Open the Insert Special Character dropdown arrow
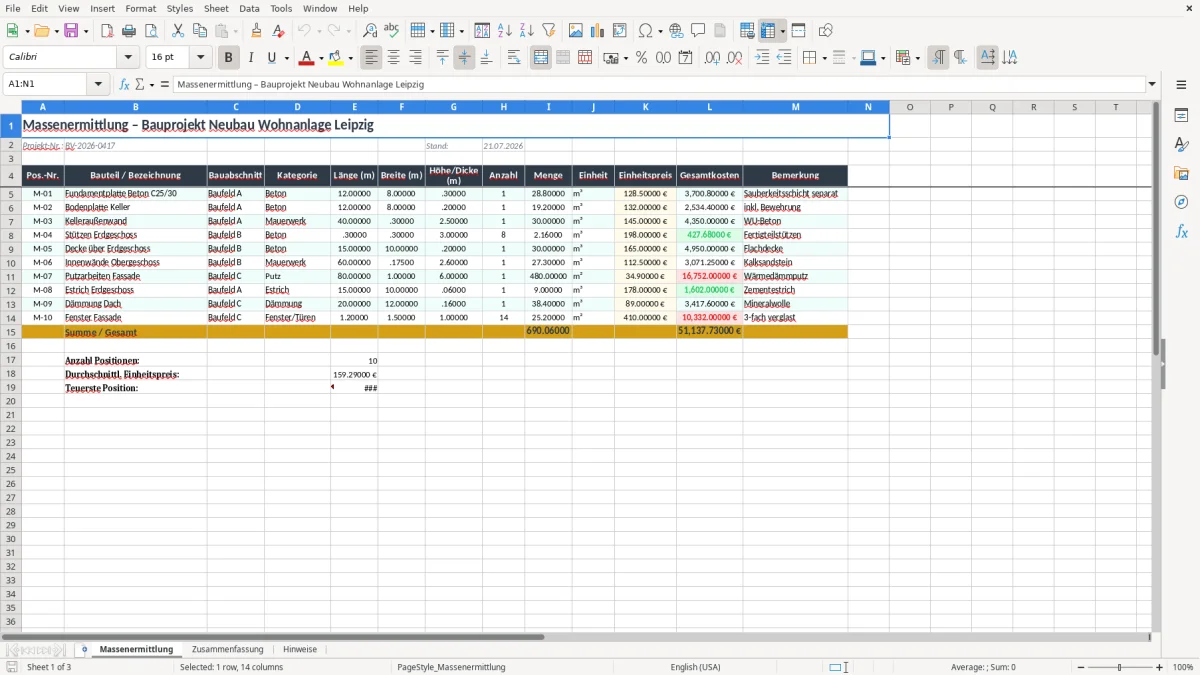1200x675 pixels. click(x=659, y=31)
